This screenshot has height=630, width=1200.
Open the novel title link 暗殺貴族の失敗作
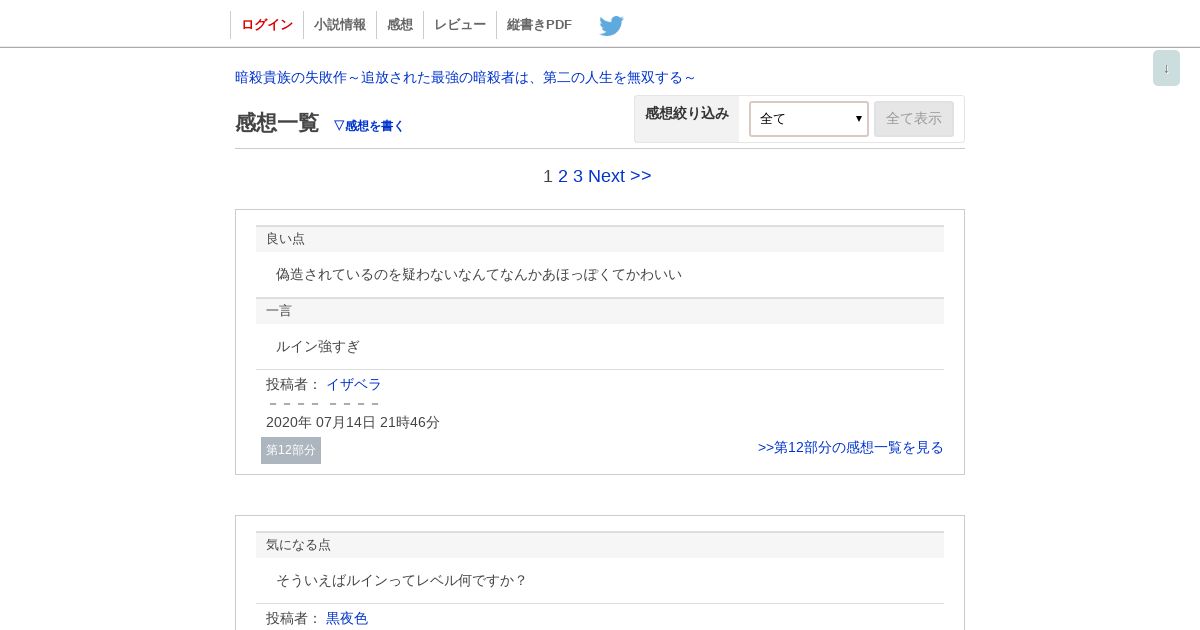point(465,77)
